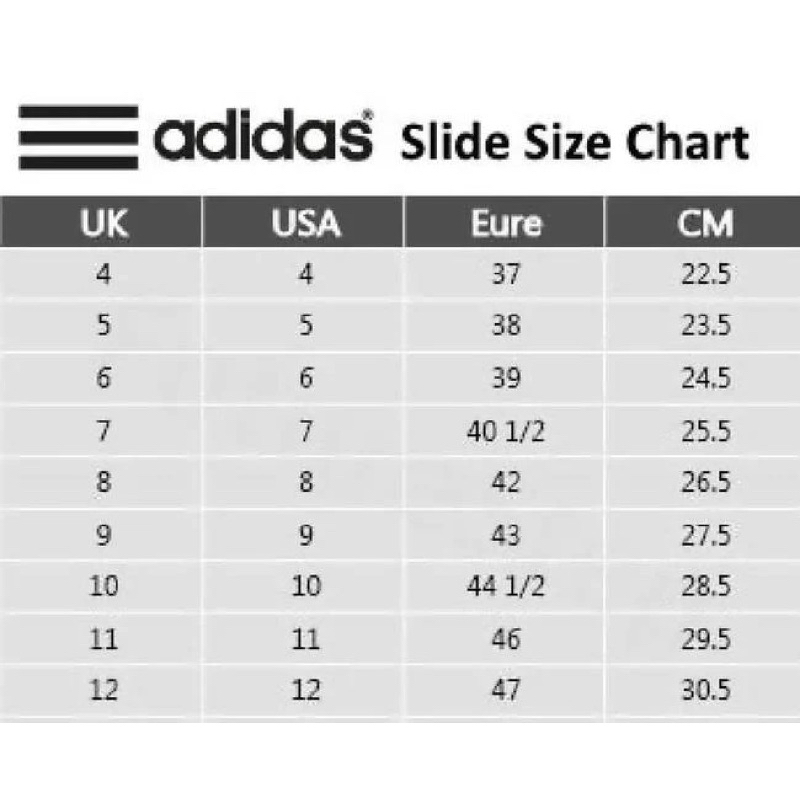Click the adidas wordmark text

pos(263,135)
